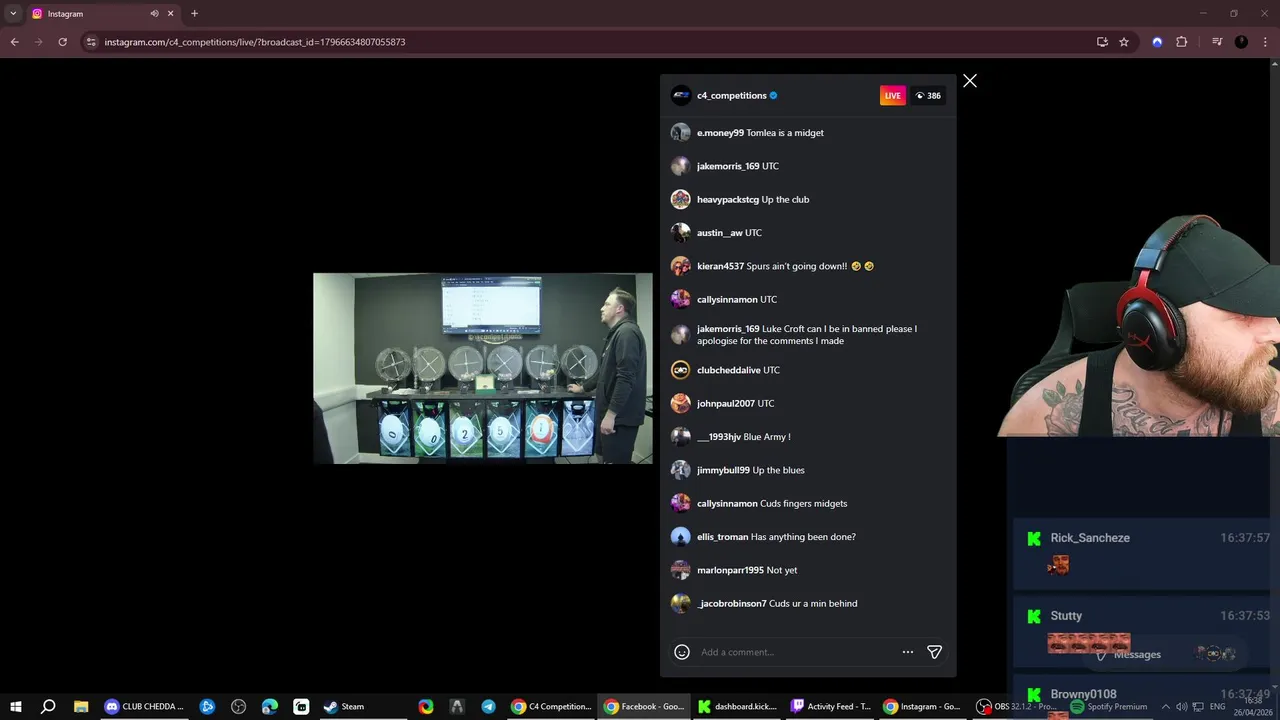Switch to CLUB CHEDDA Discord taskbar item
The image size is (1280, 720).
point(146,706)
